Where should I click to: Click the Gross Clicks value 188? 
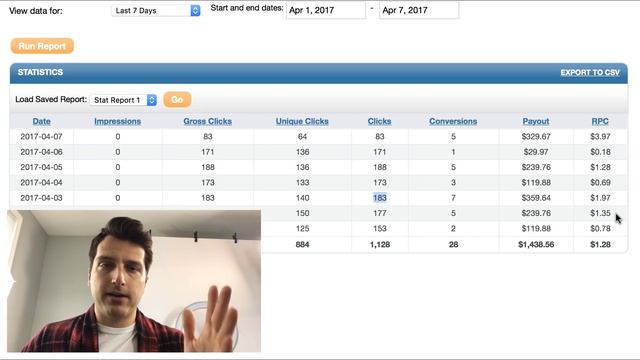pyautogui.click(x=208, y=167)
